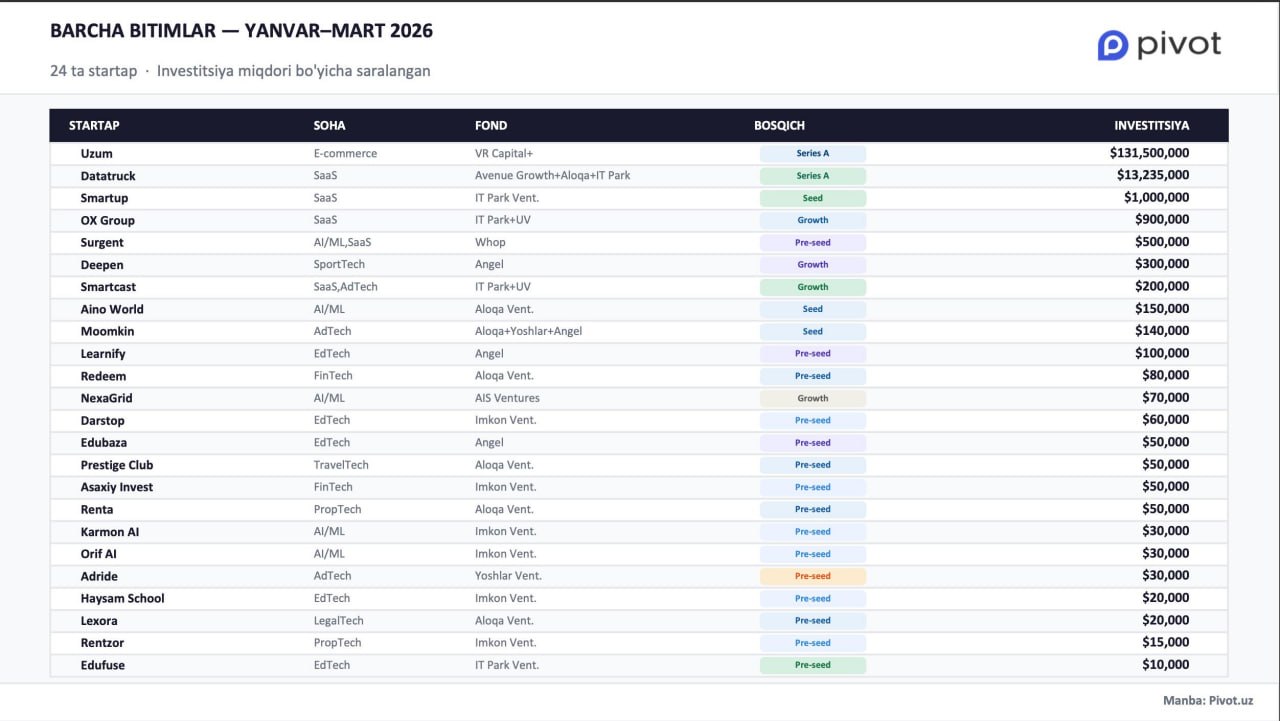Click the orange Pre-seed badge for Adride
The width and height of the screenshot is (1280, 721).
(812, 576)
